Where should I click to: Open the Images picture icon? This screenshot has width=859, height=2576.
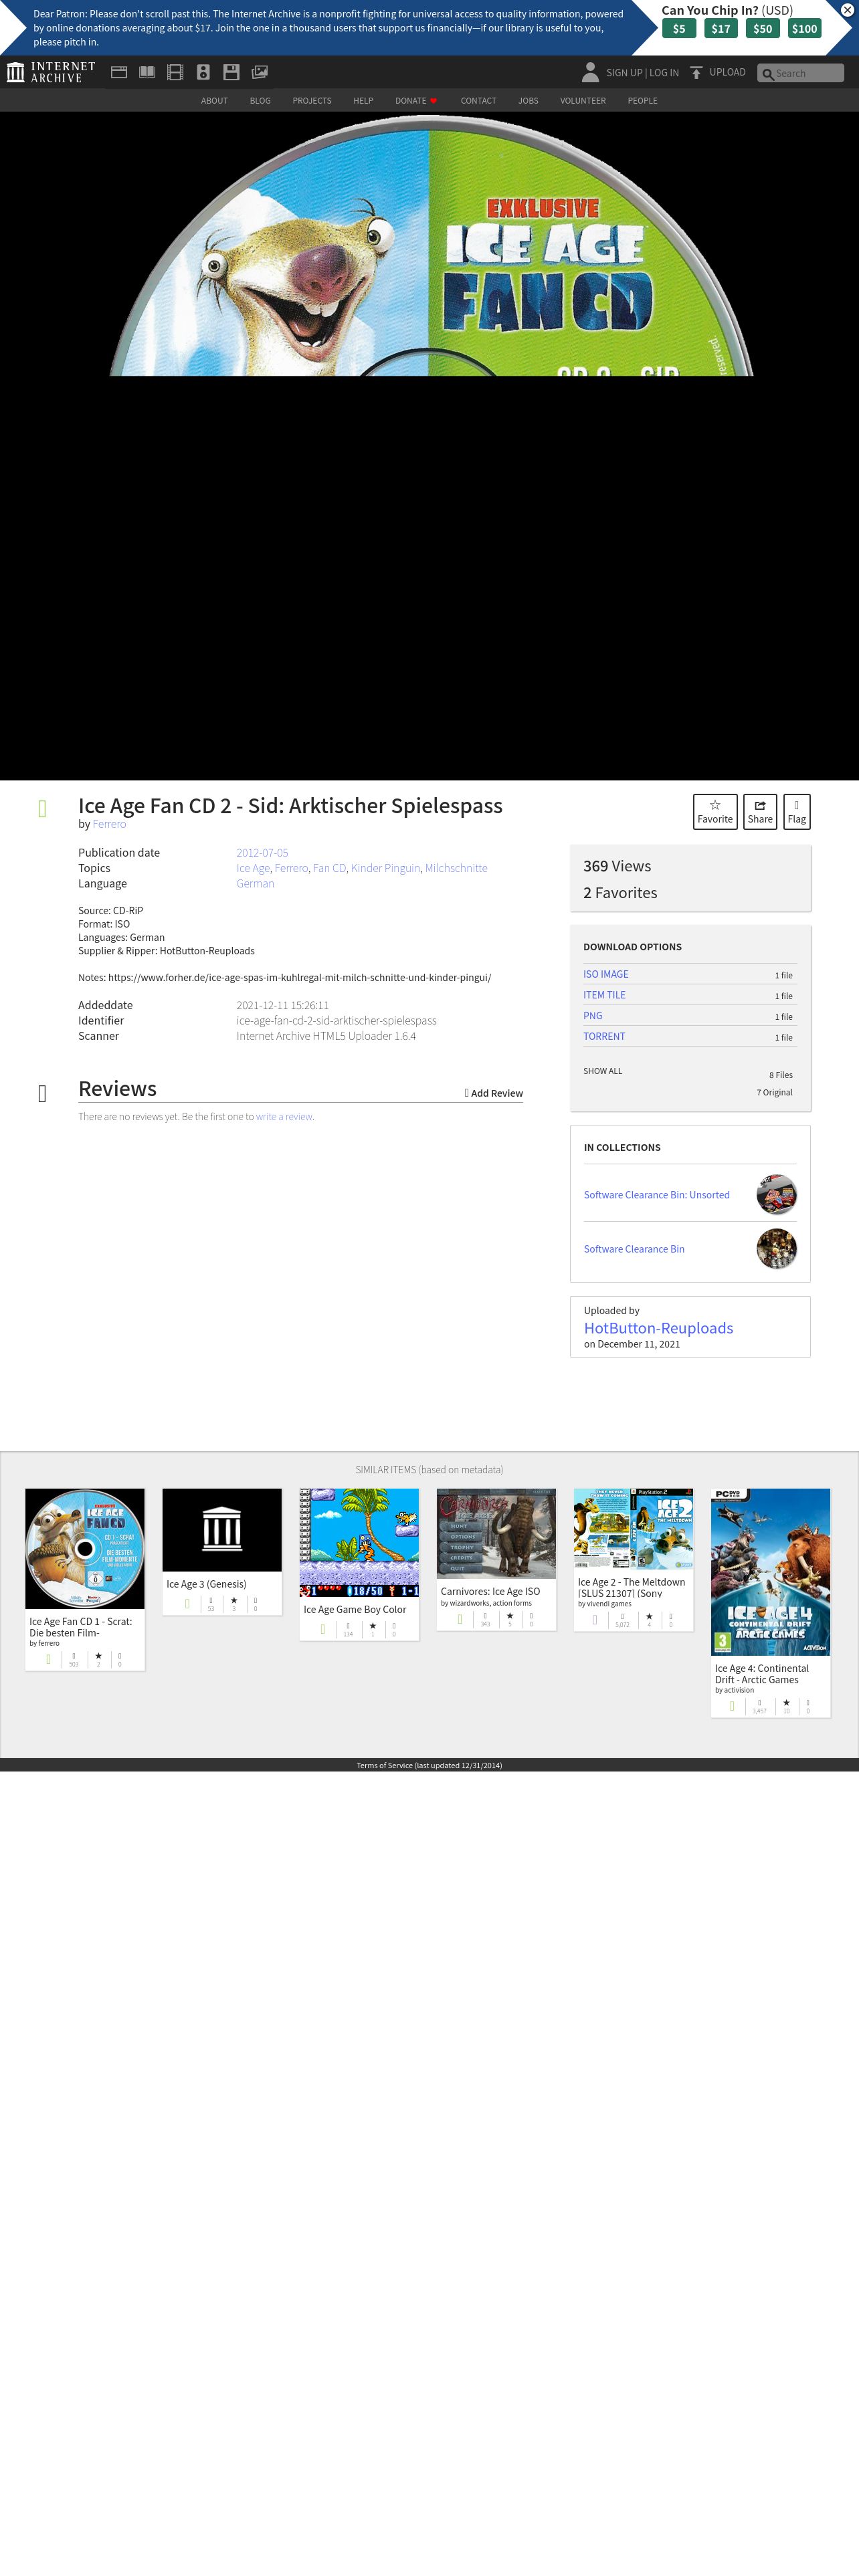point(259,72)
